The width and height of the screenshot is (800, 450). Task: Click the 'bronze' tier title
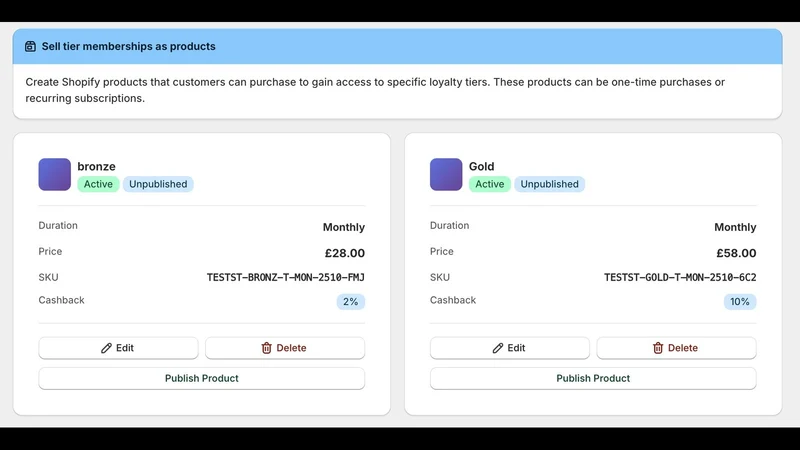[x=96, y=166]
